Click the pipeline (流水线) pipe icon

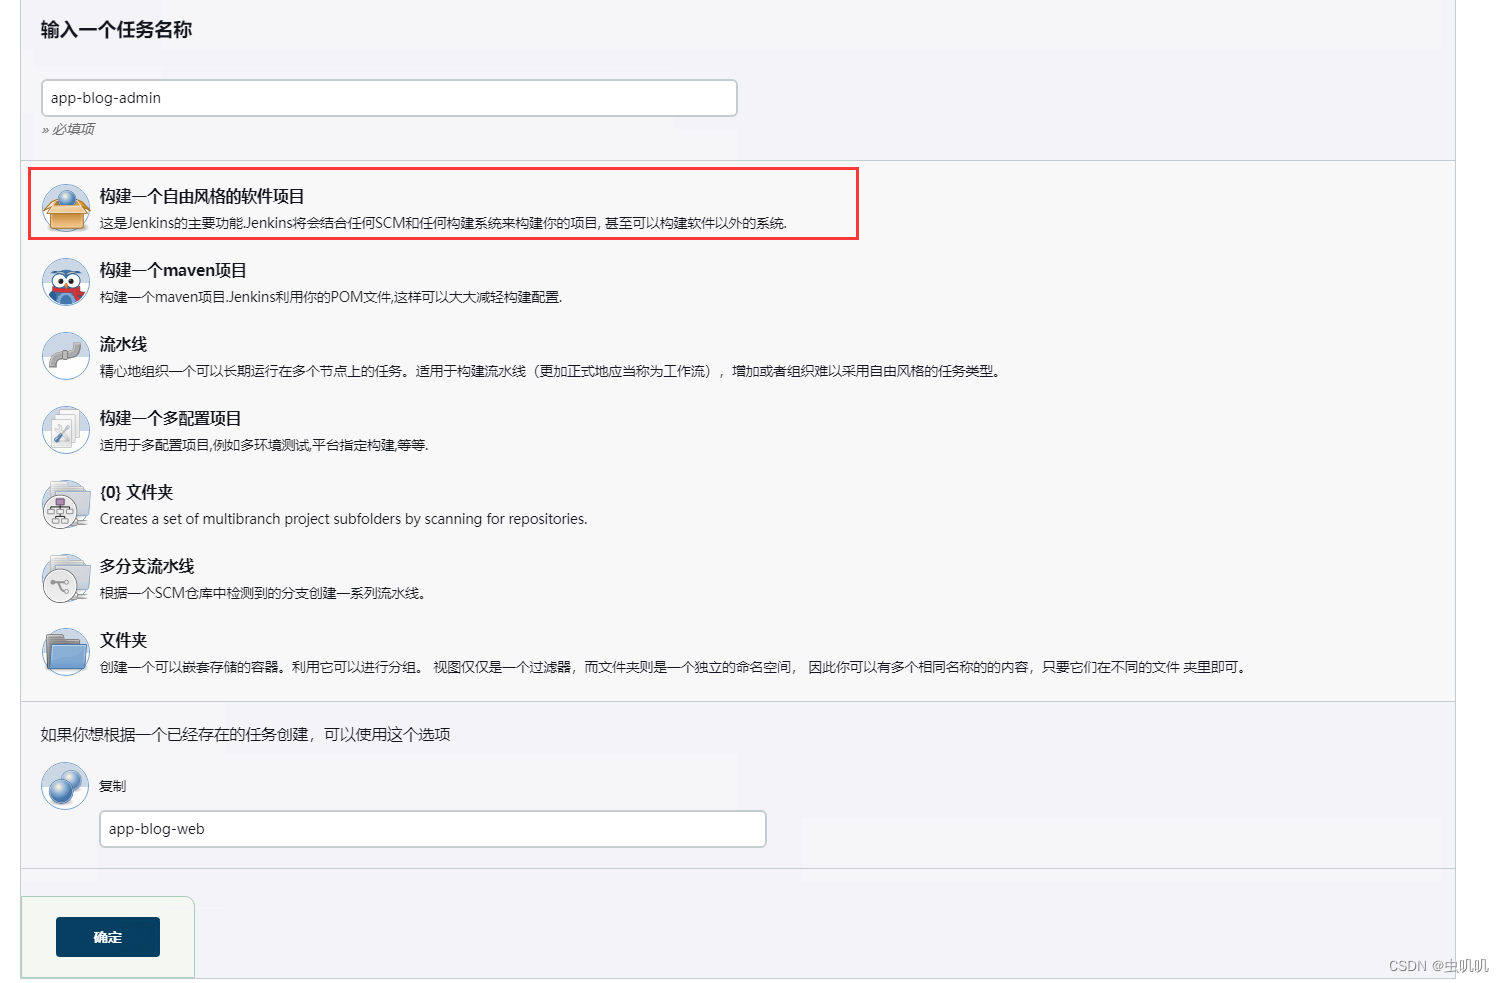pos(66,356)
